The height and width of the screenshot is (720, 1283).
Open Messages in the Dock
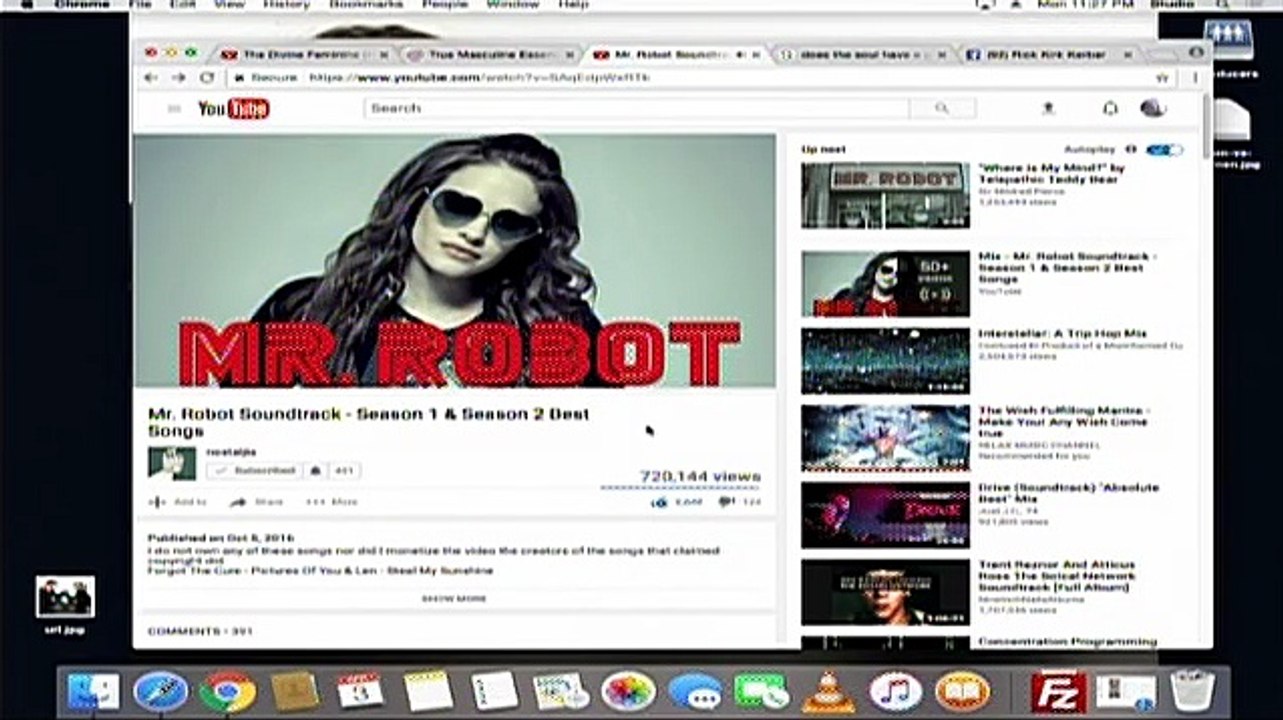[695, 691]
